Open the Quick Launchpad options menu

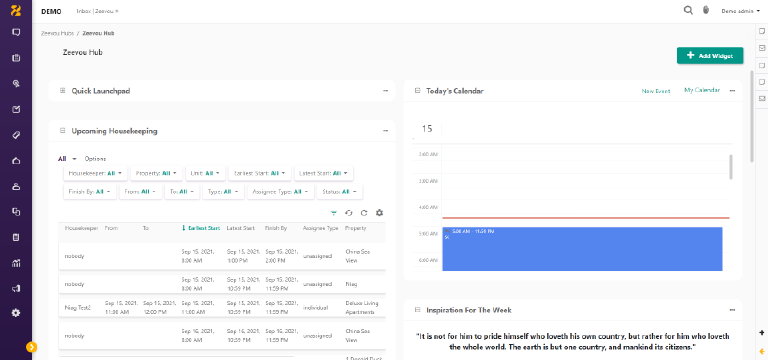(x=385, y=91)
